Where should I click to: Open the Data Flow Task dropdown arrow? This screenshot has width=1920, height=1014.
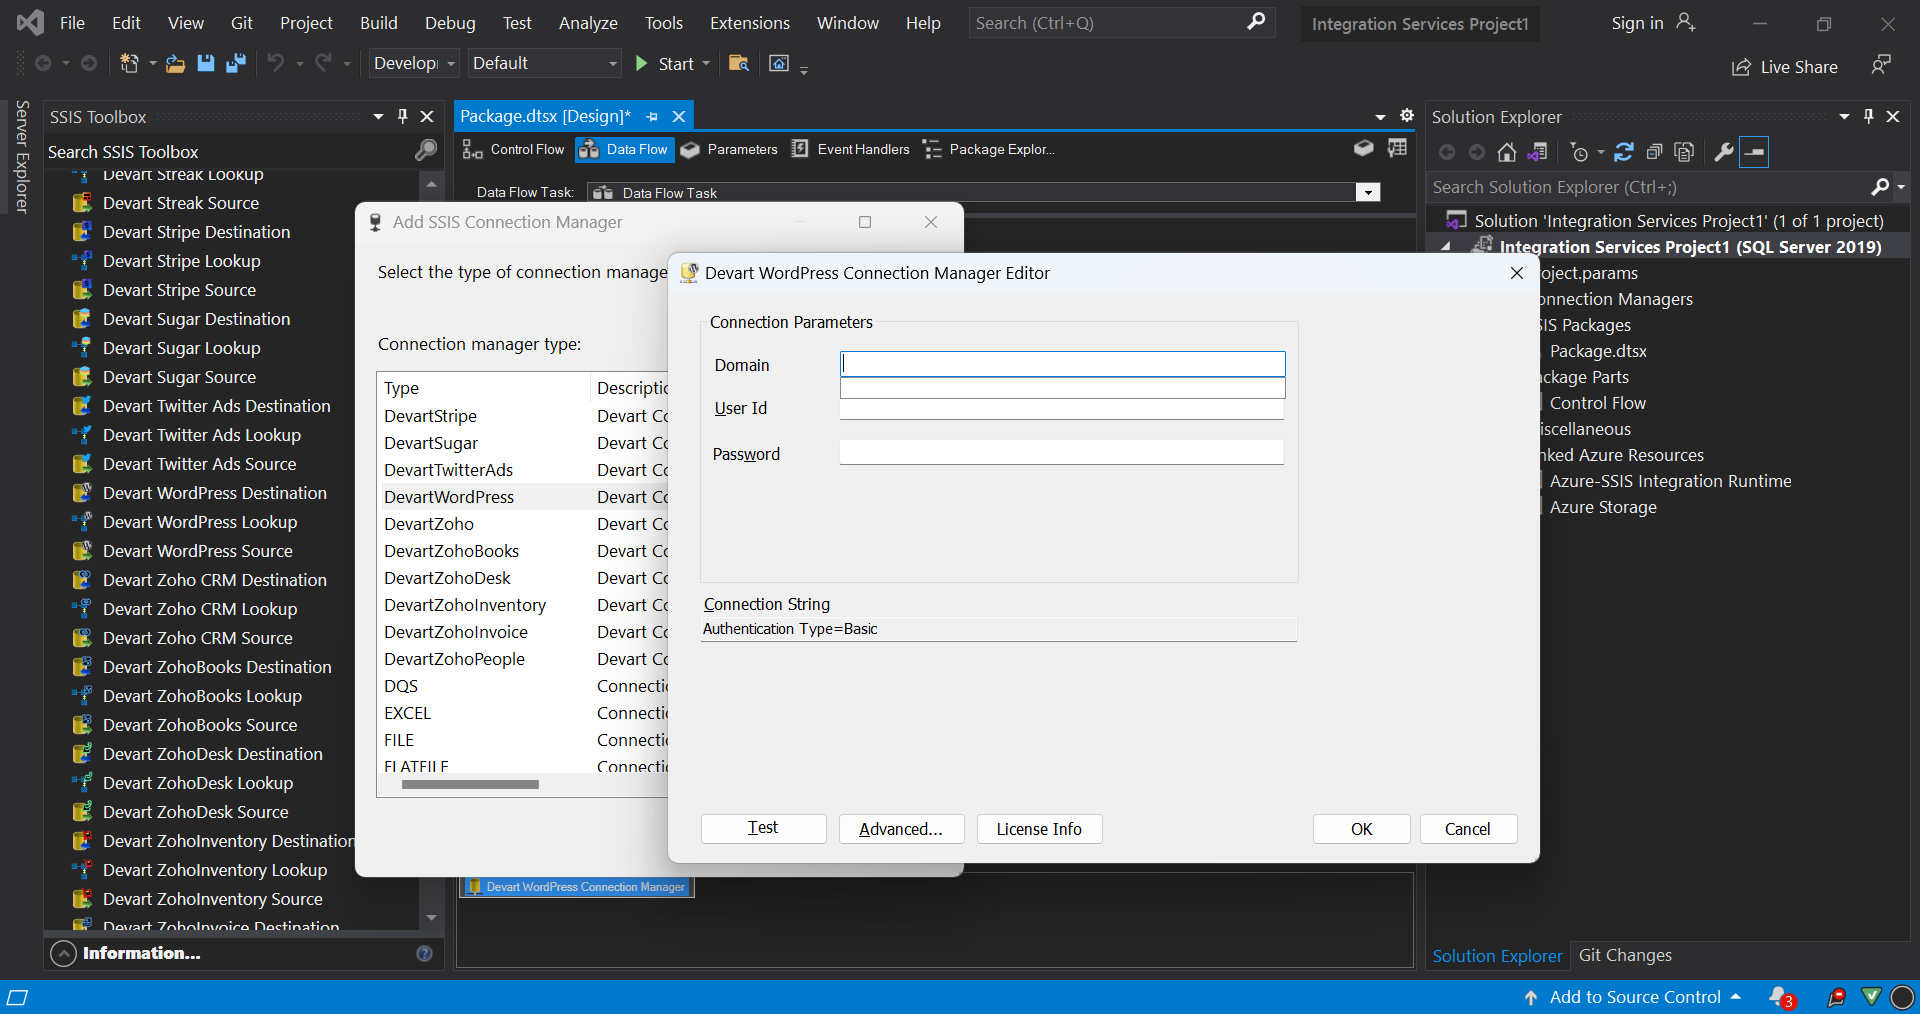1368,192
